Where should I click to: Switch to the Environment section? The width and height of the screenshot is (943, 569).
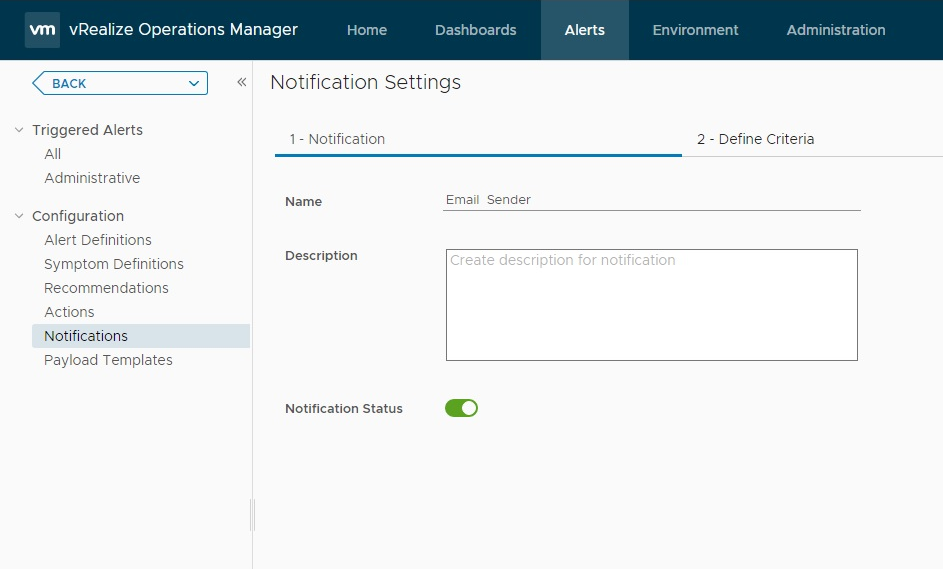[x=695, y=30]
